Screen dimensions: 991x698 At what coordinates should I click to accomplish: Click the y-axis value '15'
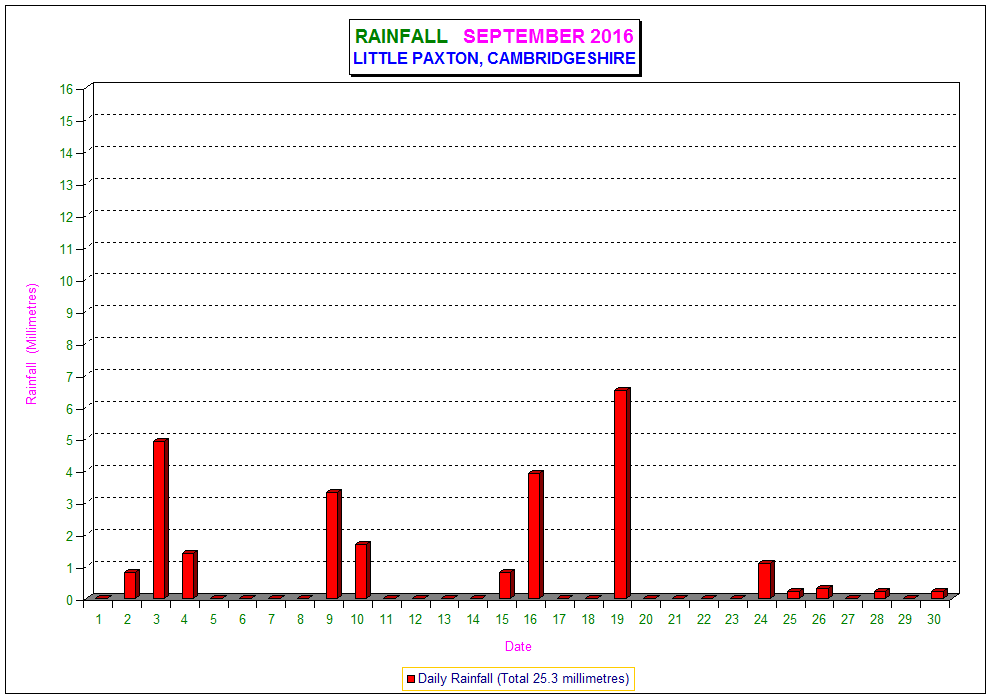pyautogui.click(x=67, y=121)
